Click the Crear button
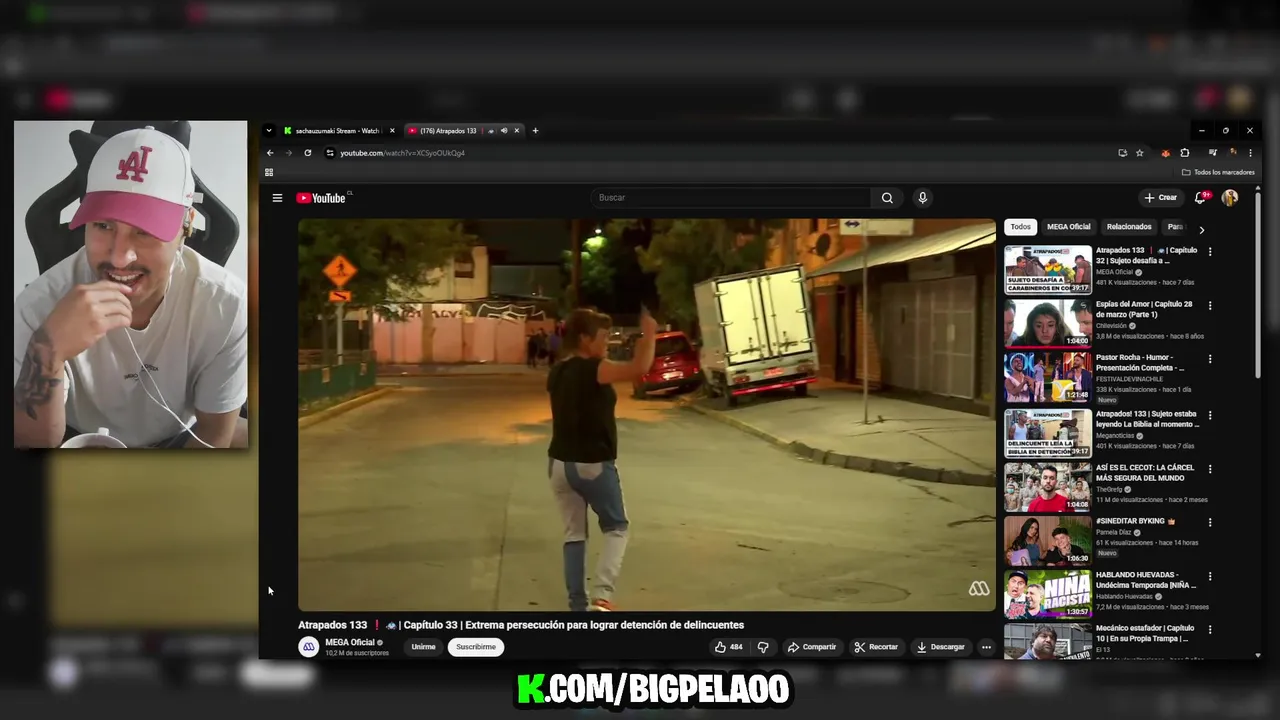This screenshot has width=1280, height=720. tap(1161, 198)
